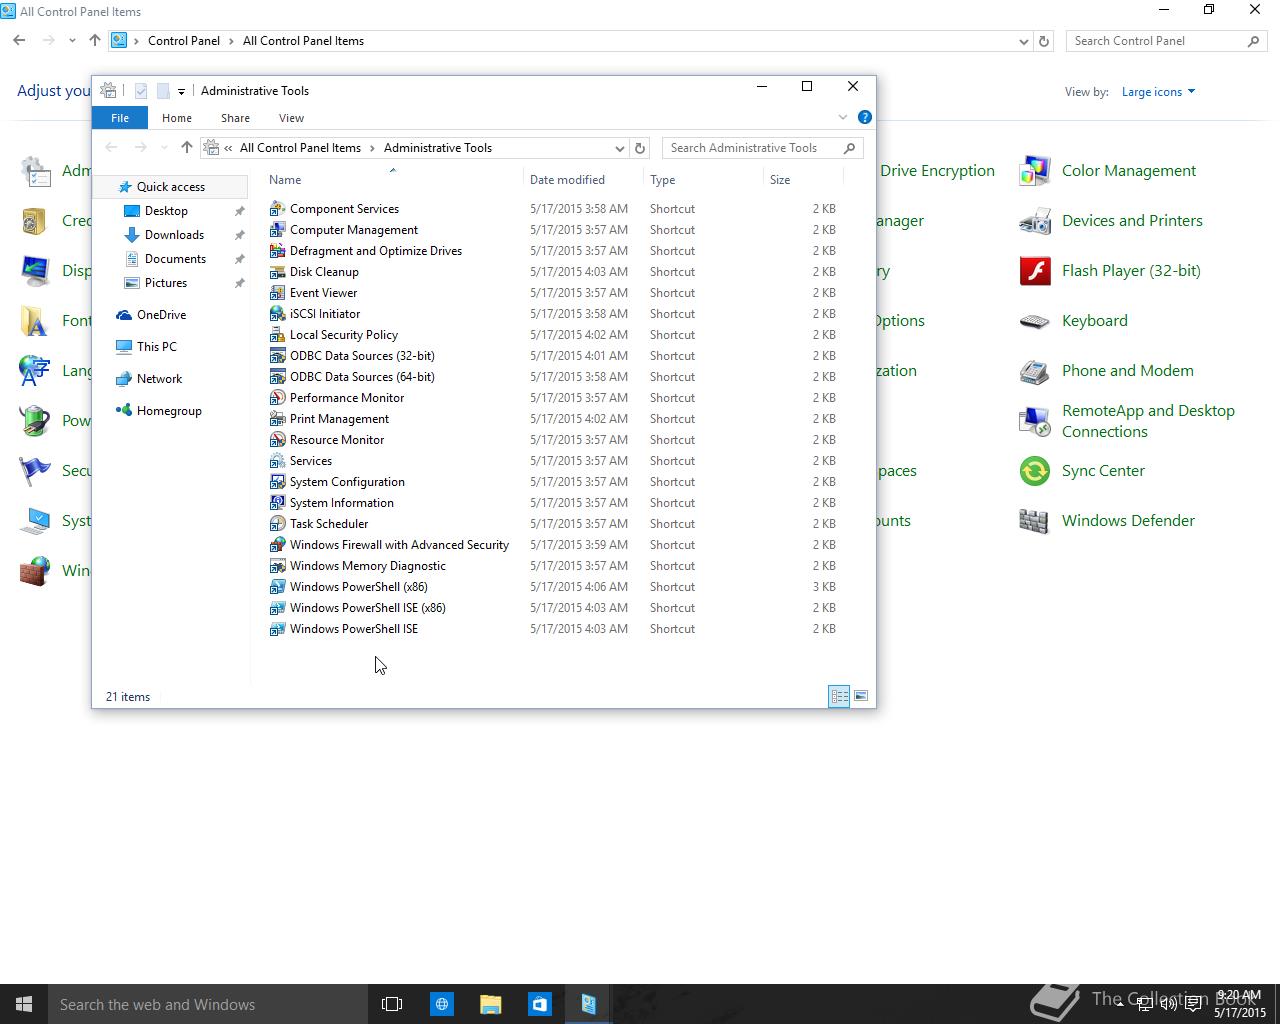This screenshot has height=1024, width=1280.
Task: Expand the ribbon in Administrative Tools
Action: click(843, 117)
